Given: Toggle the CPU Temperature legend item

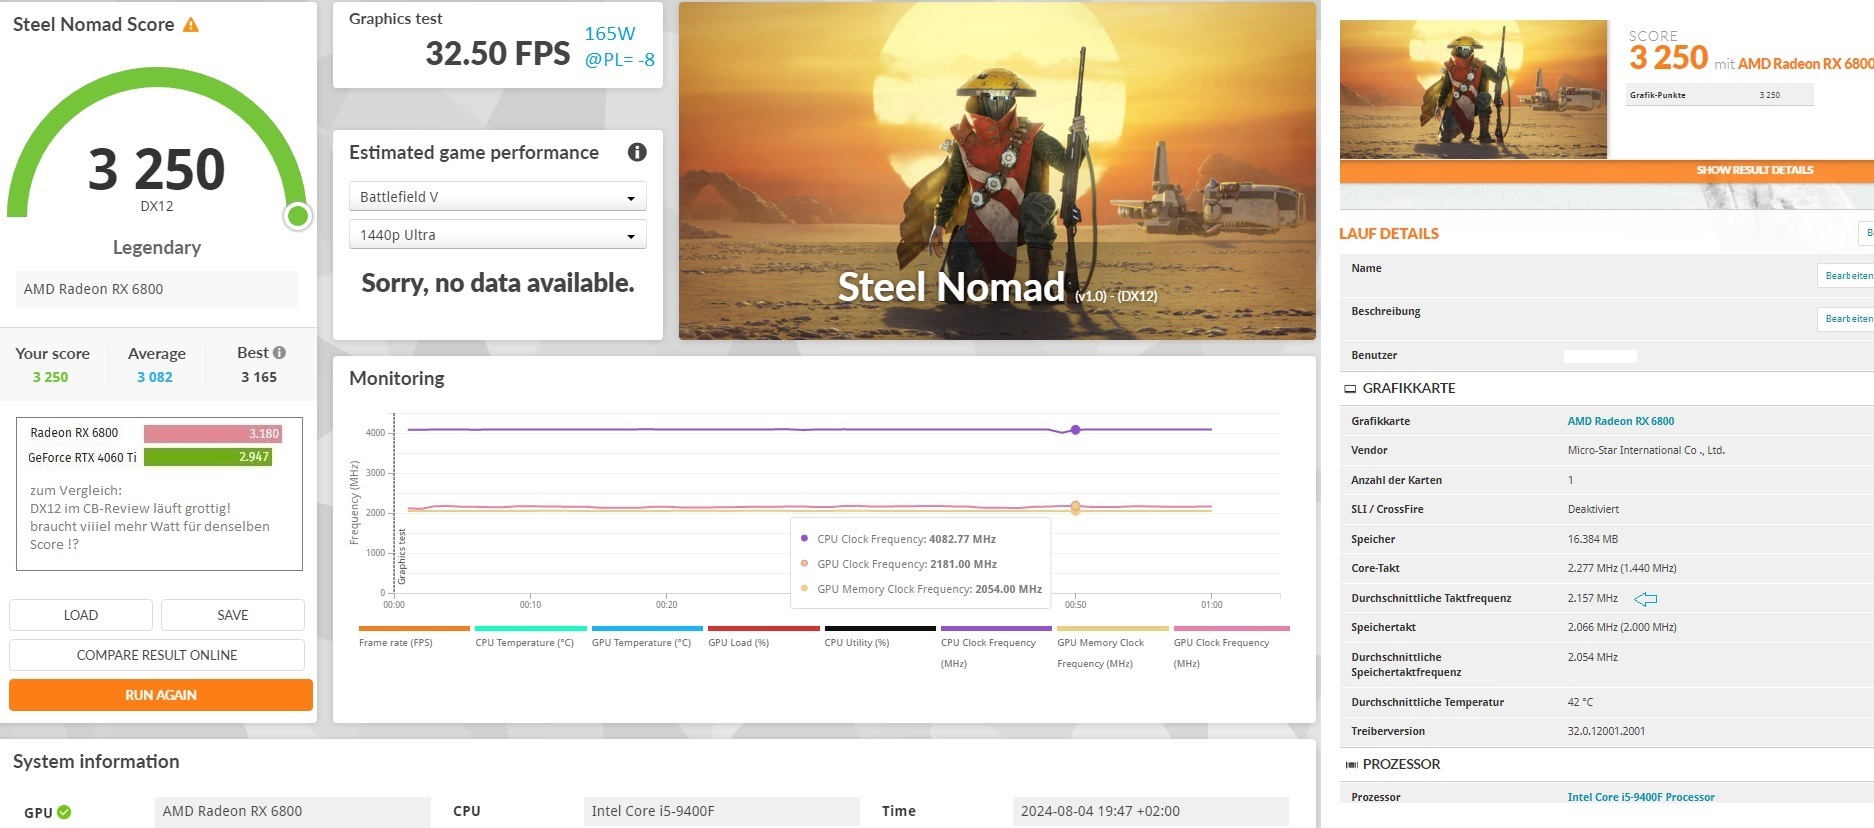Looking at the screenshot, I should click(x=530, y=637).
